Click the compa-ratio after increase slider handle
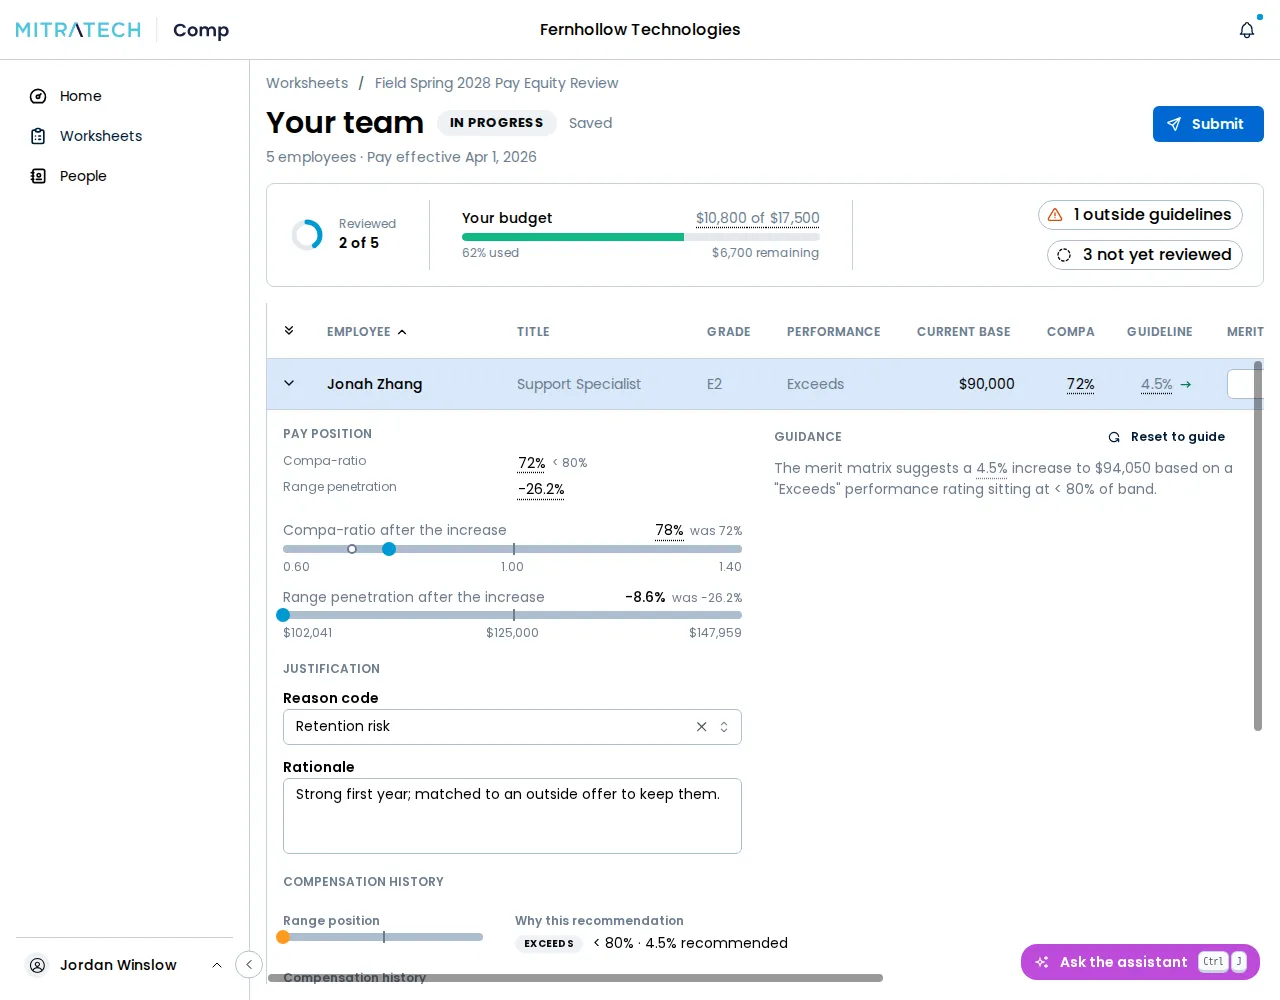Viewport: 1280px width, 1000px height. 389,549
